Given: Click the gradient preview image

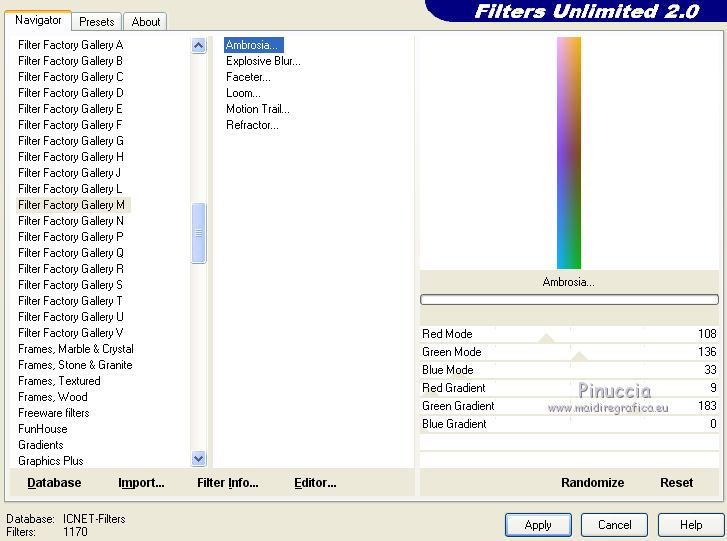Looking at the screenshot, I should (x=568, y=153).
